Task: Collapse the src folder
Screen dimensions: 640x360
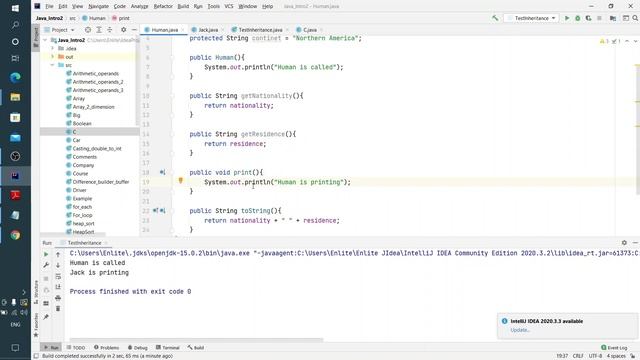Action: click(52, 65)
